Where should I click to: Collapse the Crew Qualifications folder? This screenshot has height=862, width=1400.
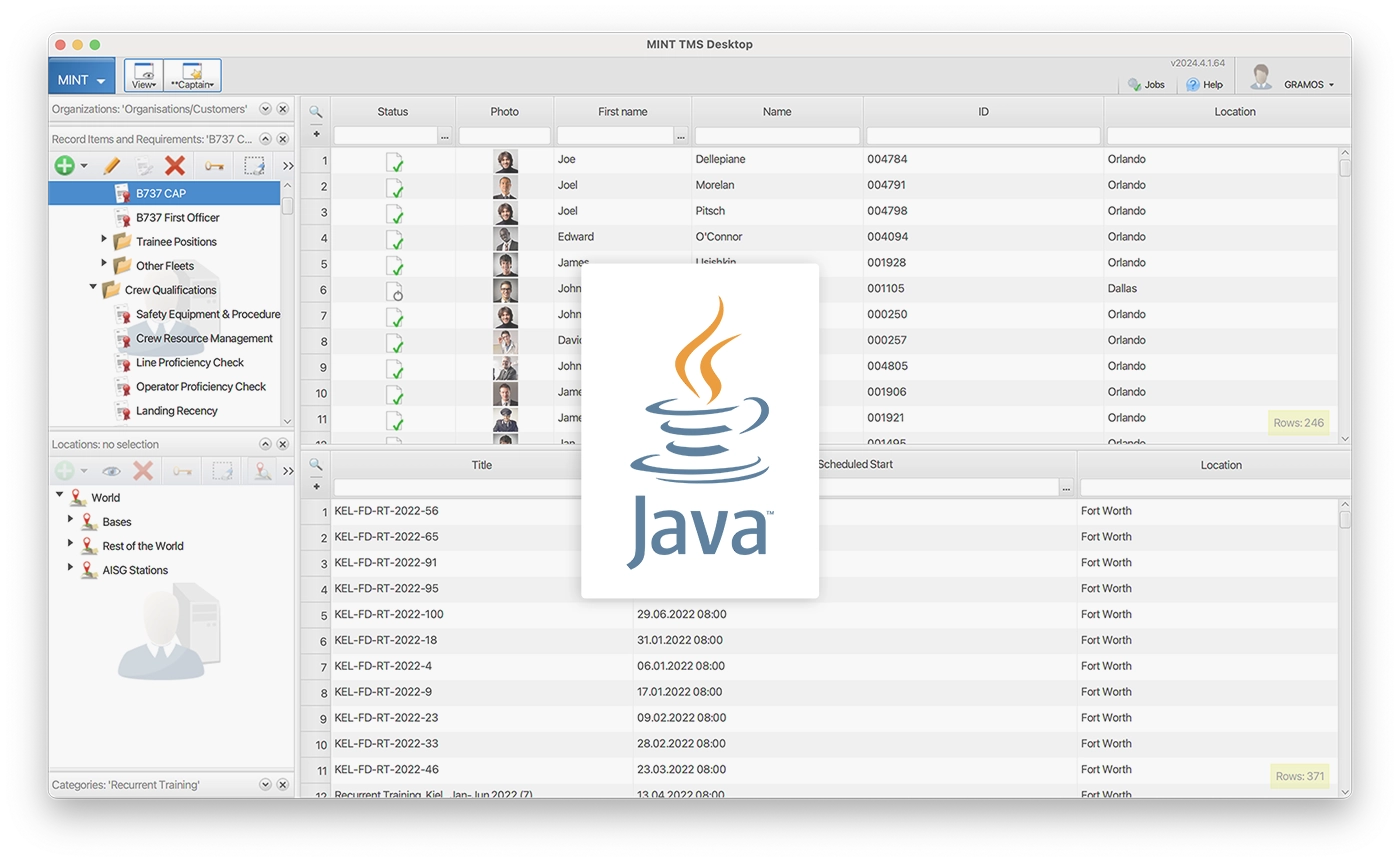tap(93, 287)
